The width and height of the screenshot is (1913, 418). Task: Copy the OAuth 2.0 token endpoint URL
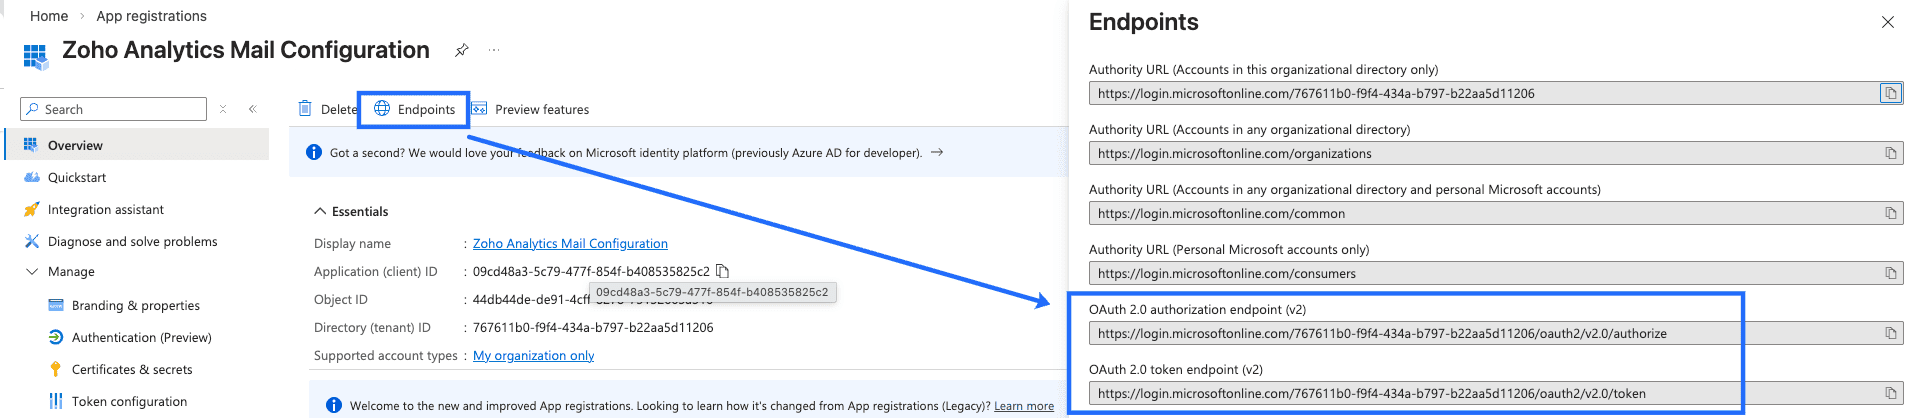point(1890,393)
